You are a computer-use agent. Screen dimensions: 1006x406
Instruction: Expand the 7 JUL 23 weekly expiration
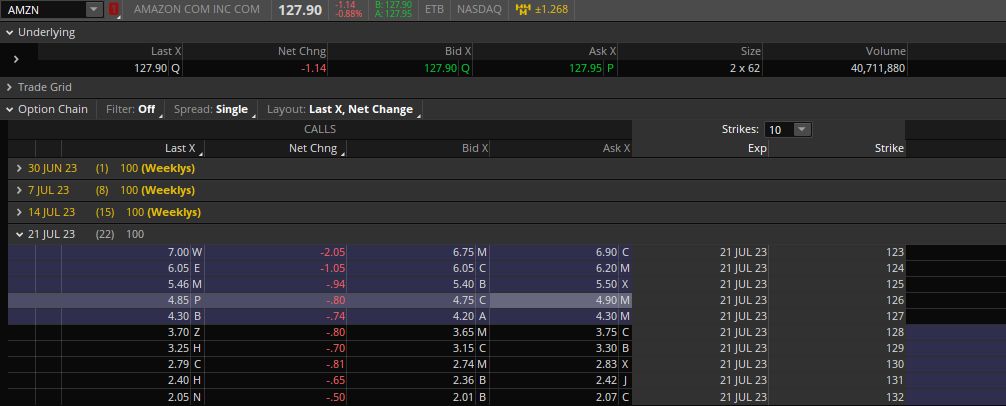coord(20,189)
